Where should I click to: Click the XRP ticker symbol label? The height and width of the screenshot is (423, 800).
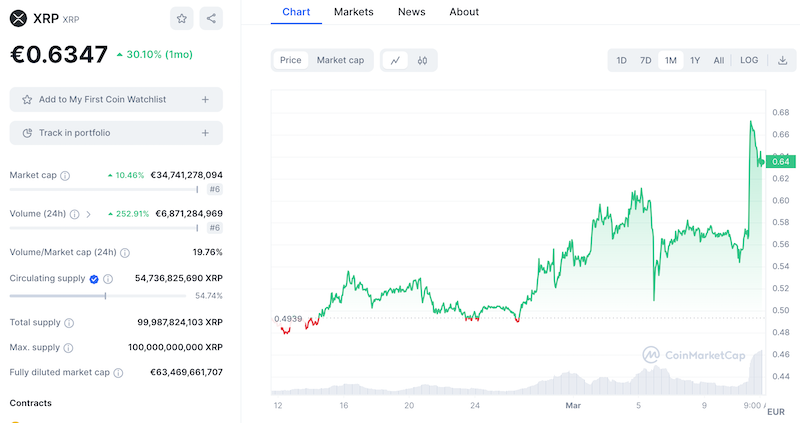pos(71,19)
